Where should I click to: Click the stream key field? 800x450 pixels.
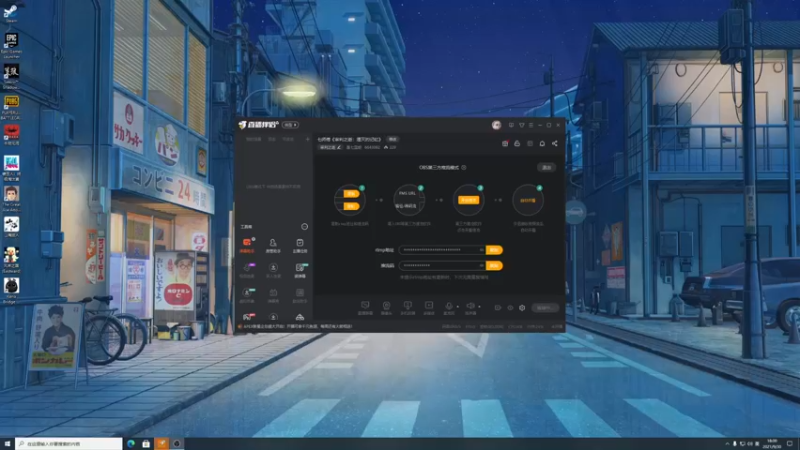click(442, 266)
